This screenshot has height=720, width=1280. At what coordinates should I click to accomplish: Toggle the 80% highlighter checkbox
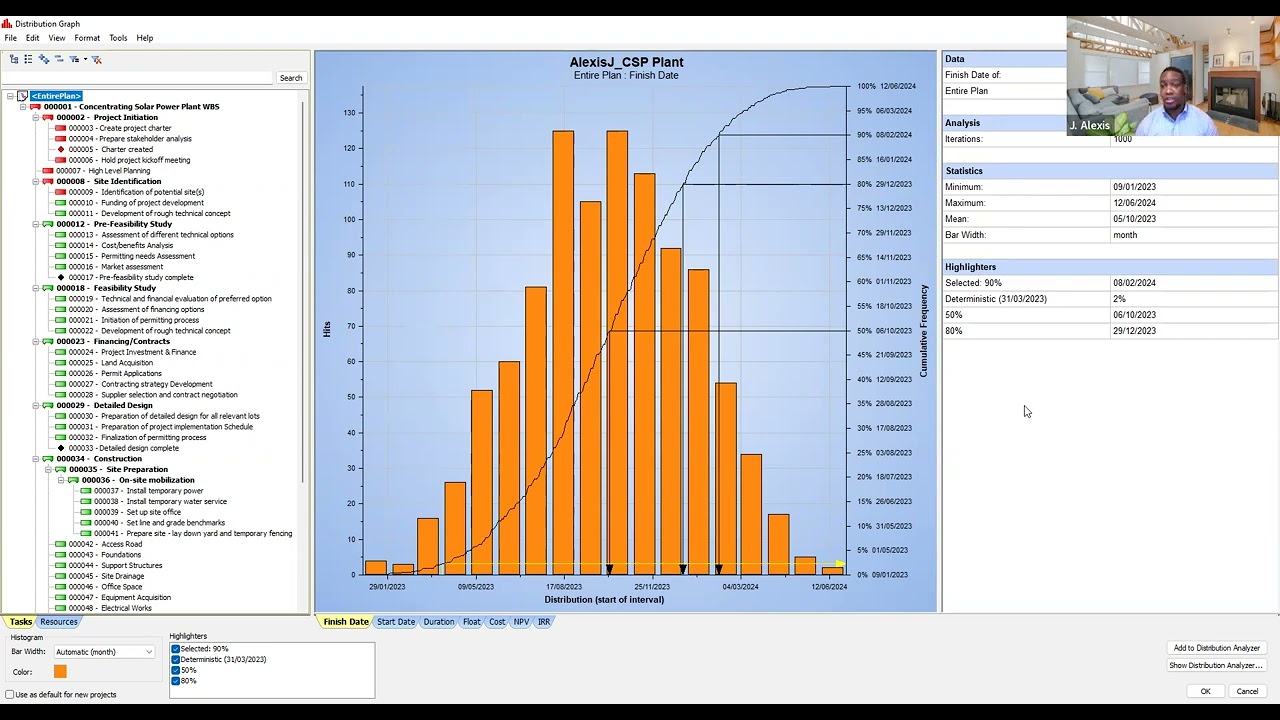tap(175, 681)
